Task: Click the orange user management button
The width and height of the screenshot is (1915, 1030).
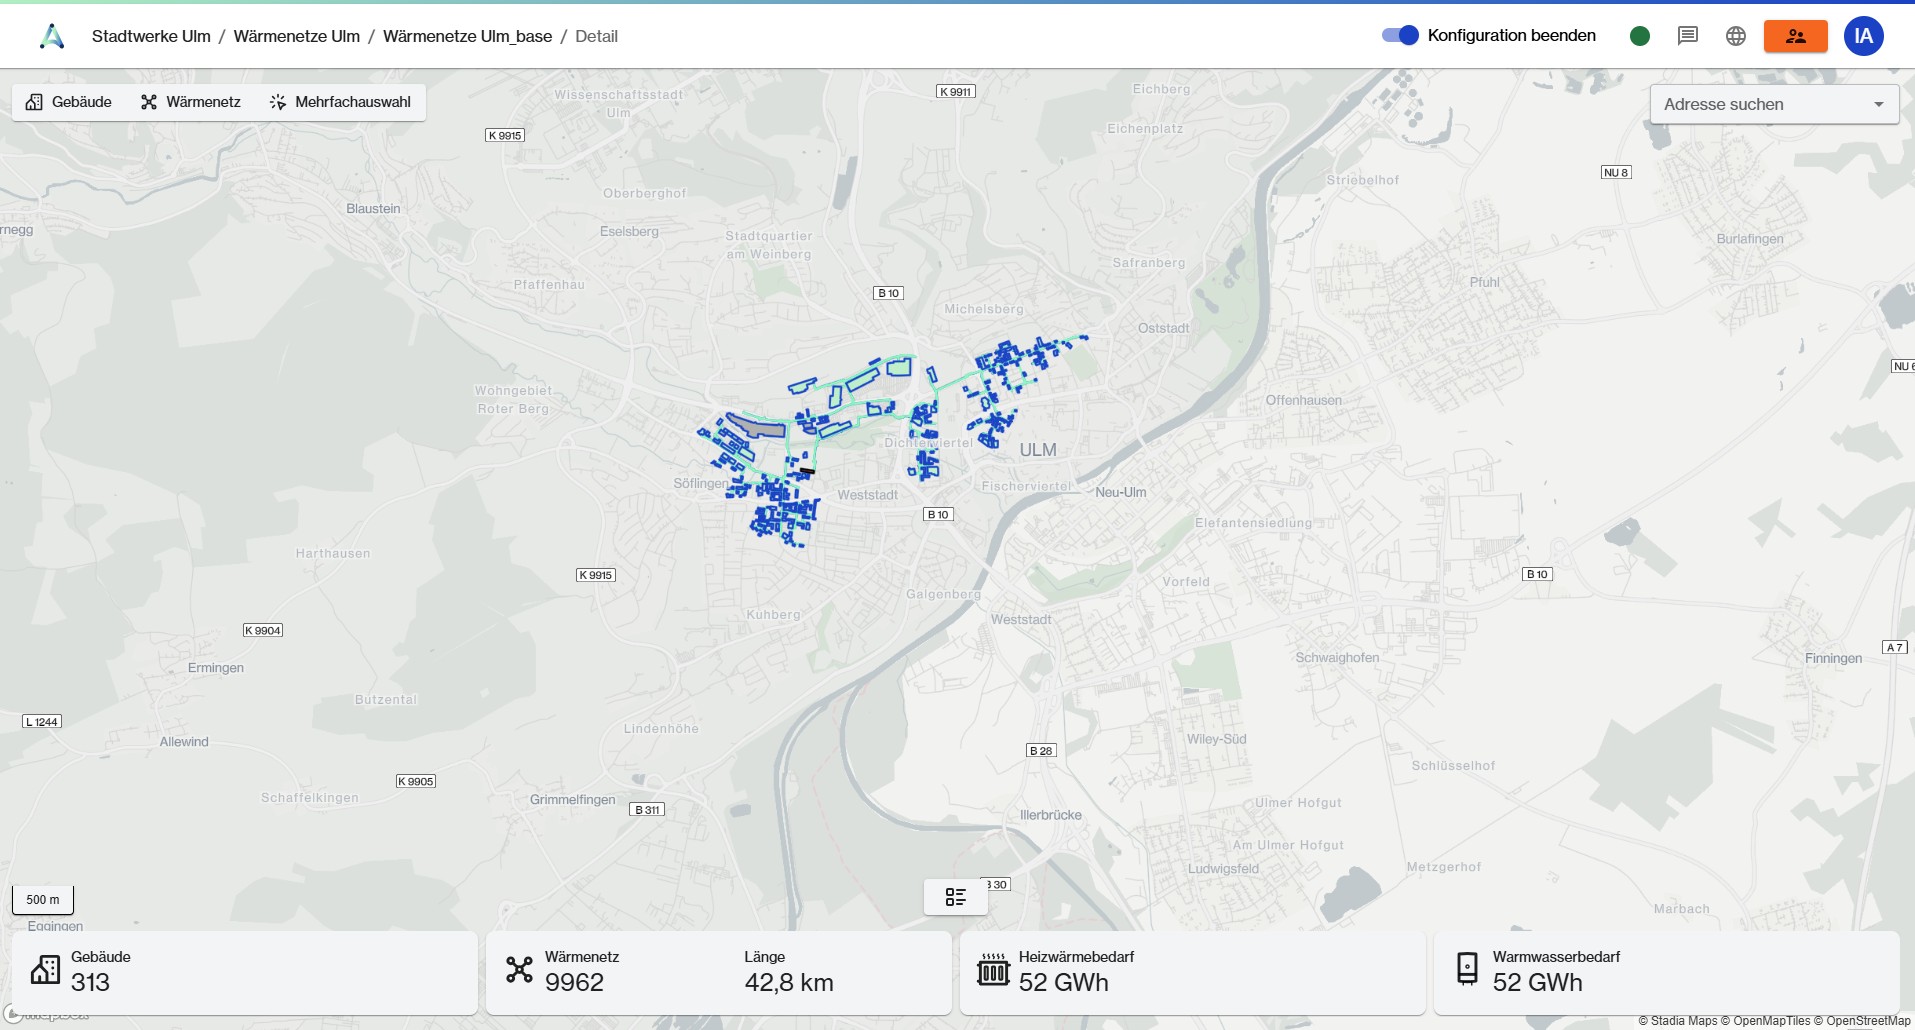Action: pos(1795,36)
